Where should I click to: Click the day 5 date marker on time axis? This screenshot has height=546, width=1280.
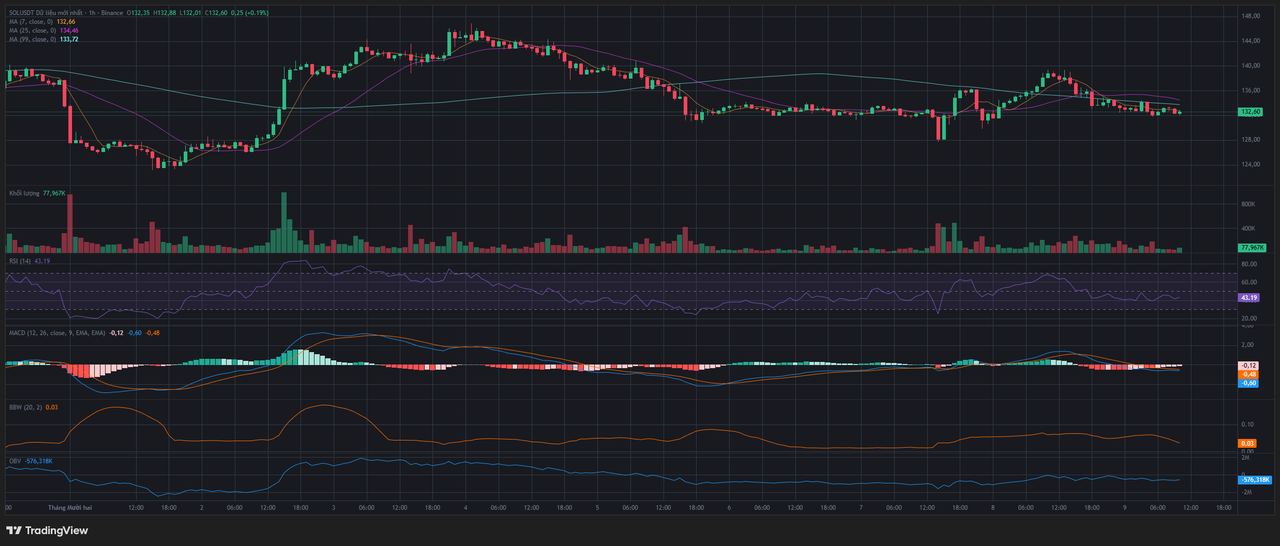(x=597, y=507)
